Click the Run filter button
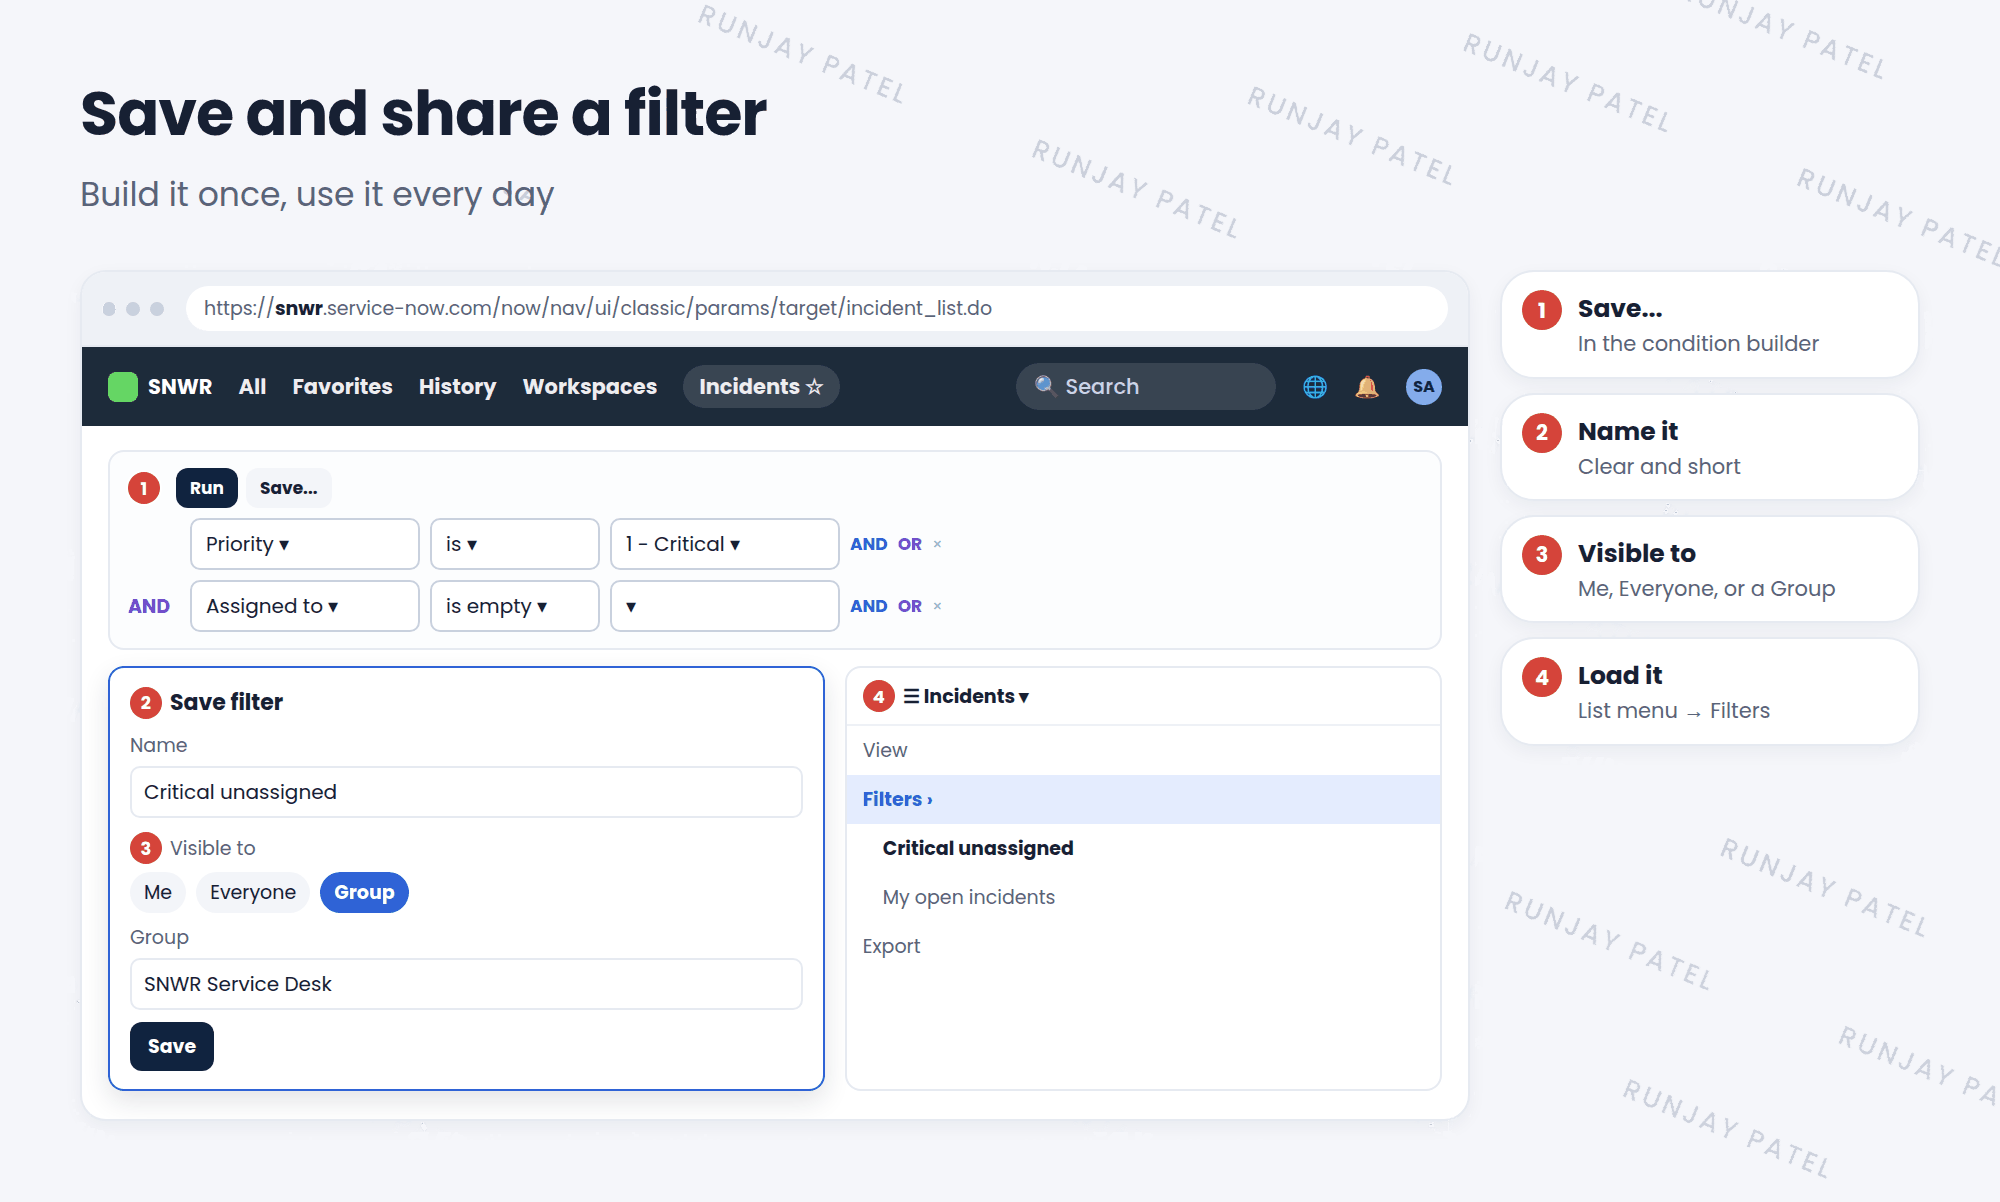 (x=207, y=488)
